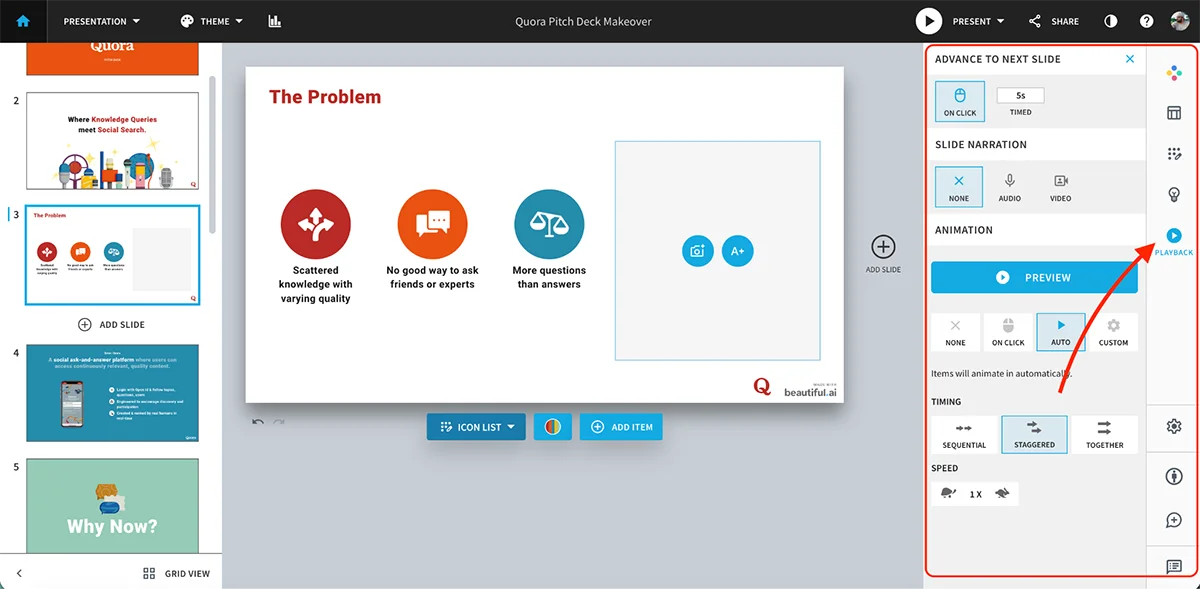Select slide 4 thumbnail with phone
This screenshot has width=1200, height=589.
[x=112, y=393]
